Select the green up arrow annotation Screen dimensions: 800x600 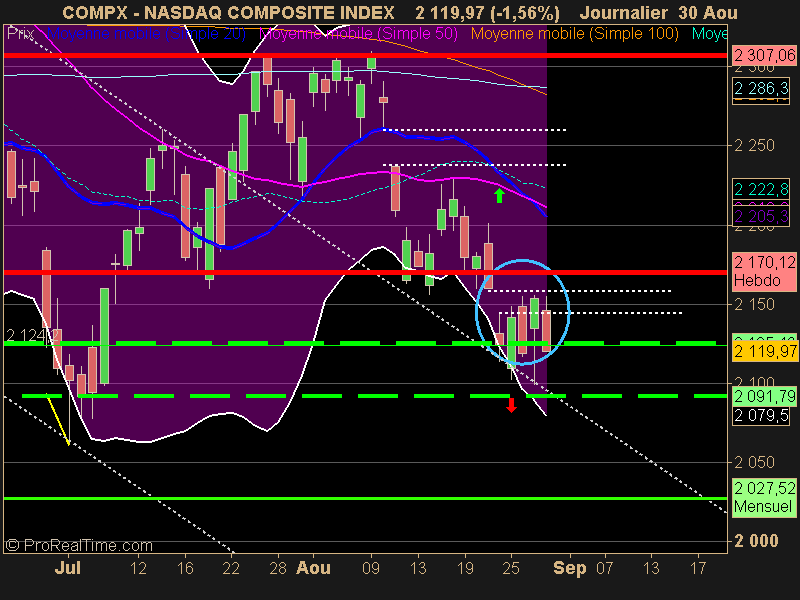[499, 195]
